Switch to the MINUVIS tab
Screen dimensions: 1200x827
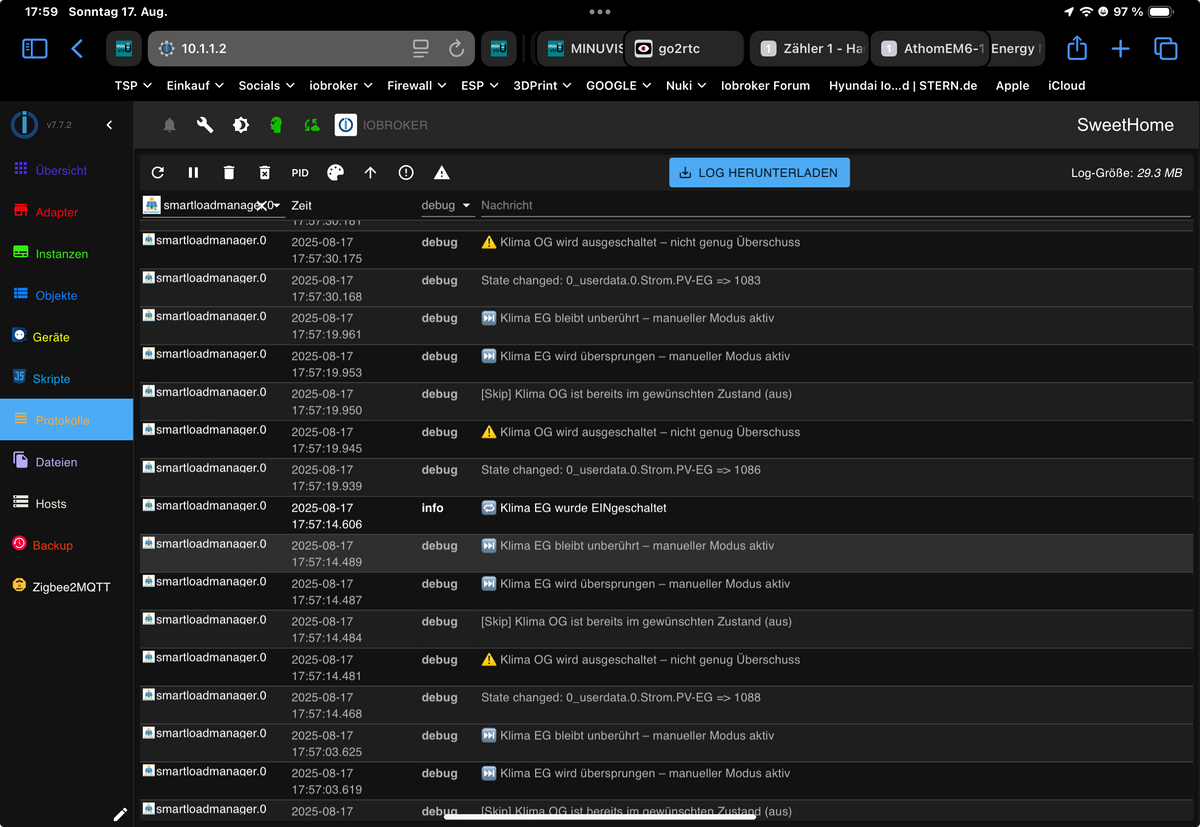click(580, 48)
